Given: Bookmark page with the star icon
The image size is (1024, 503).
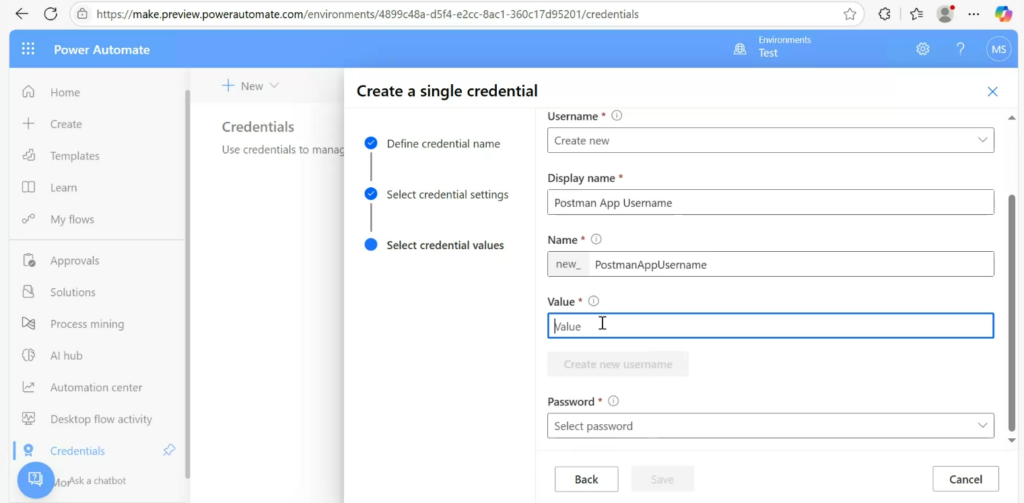Looking at the screenshot, I should point(849,14).
